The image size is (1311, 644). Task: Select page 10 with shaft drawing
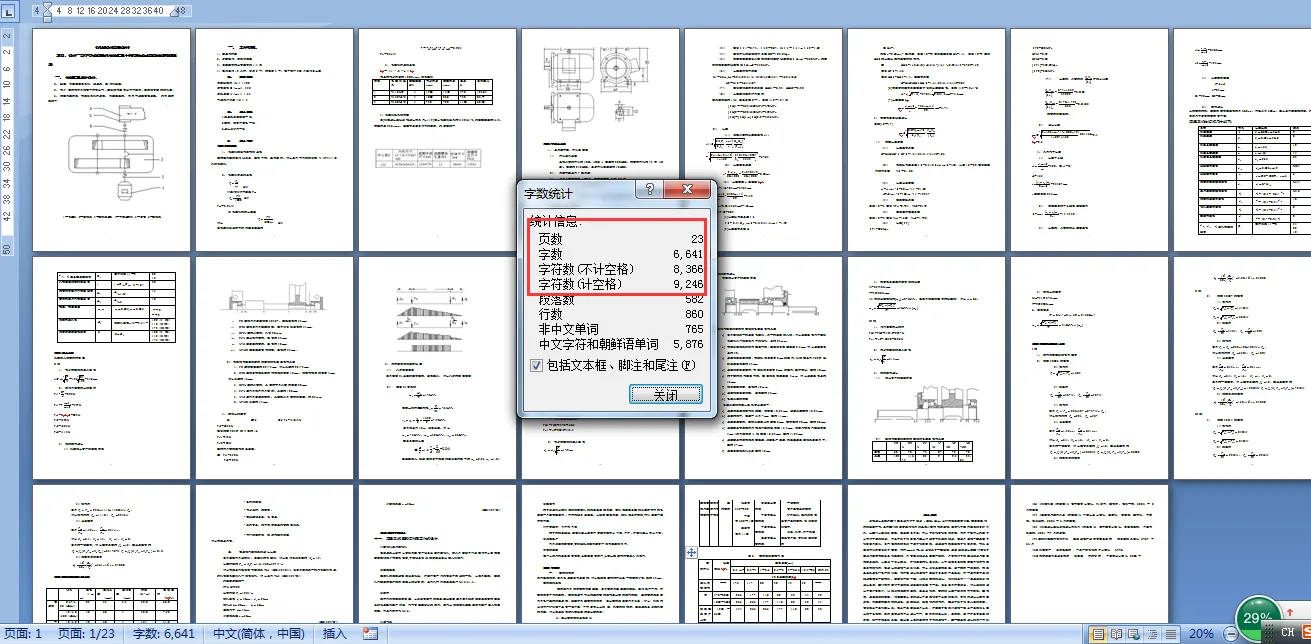click(x=274, y=368)
